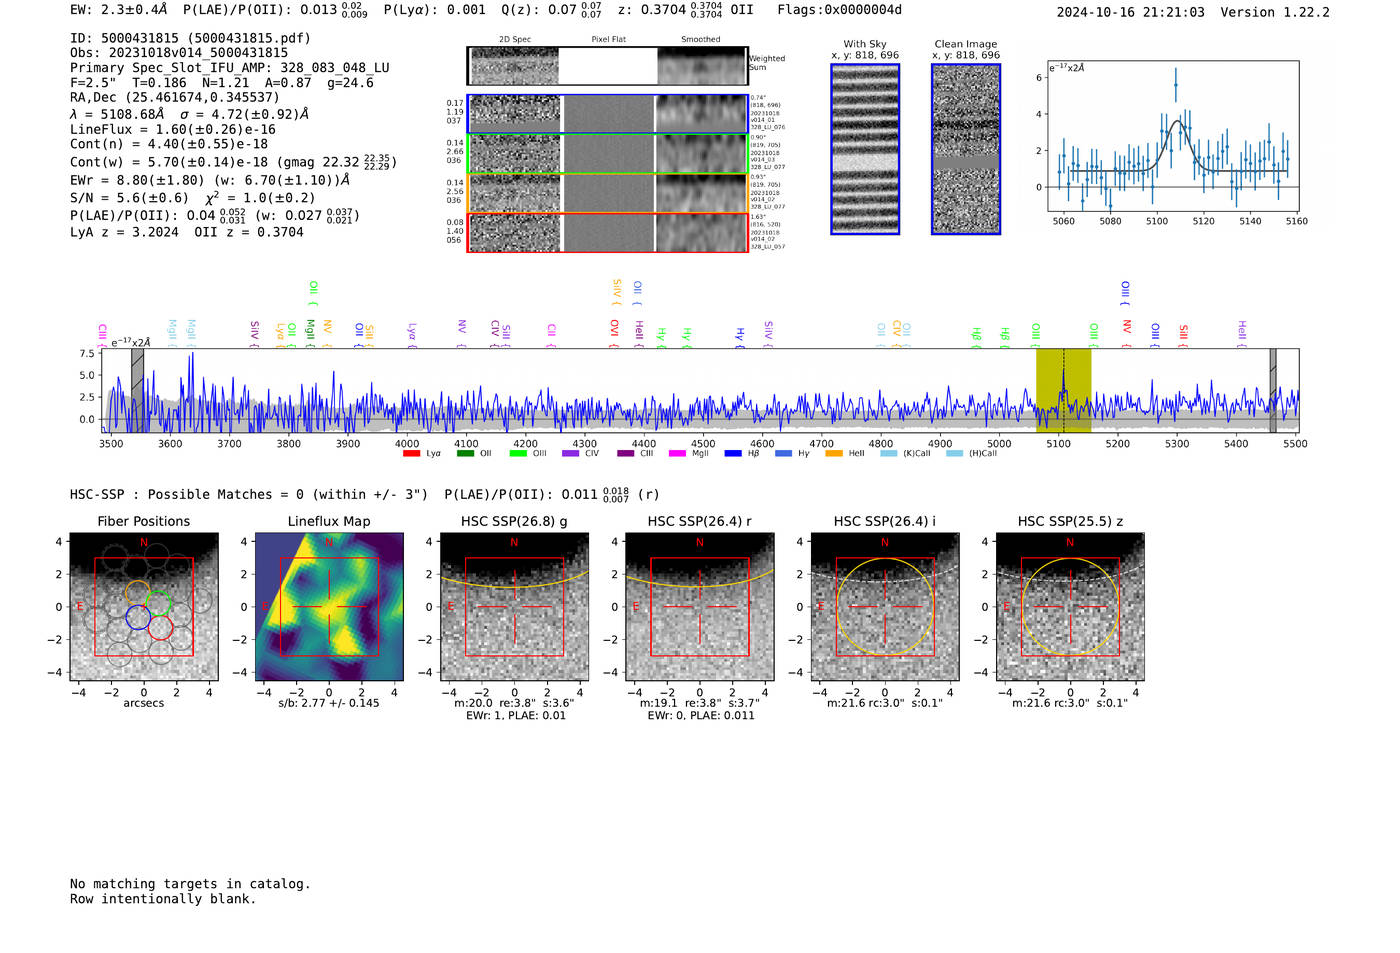The image size is (1400, 953).
Task: Click the 'P(Lyα): 0.001' header value
Action: pyautogui.click(x=435, y=10)
